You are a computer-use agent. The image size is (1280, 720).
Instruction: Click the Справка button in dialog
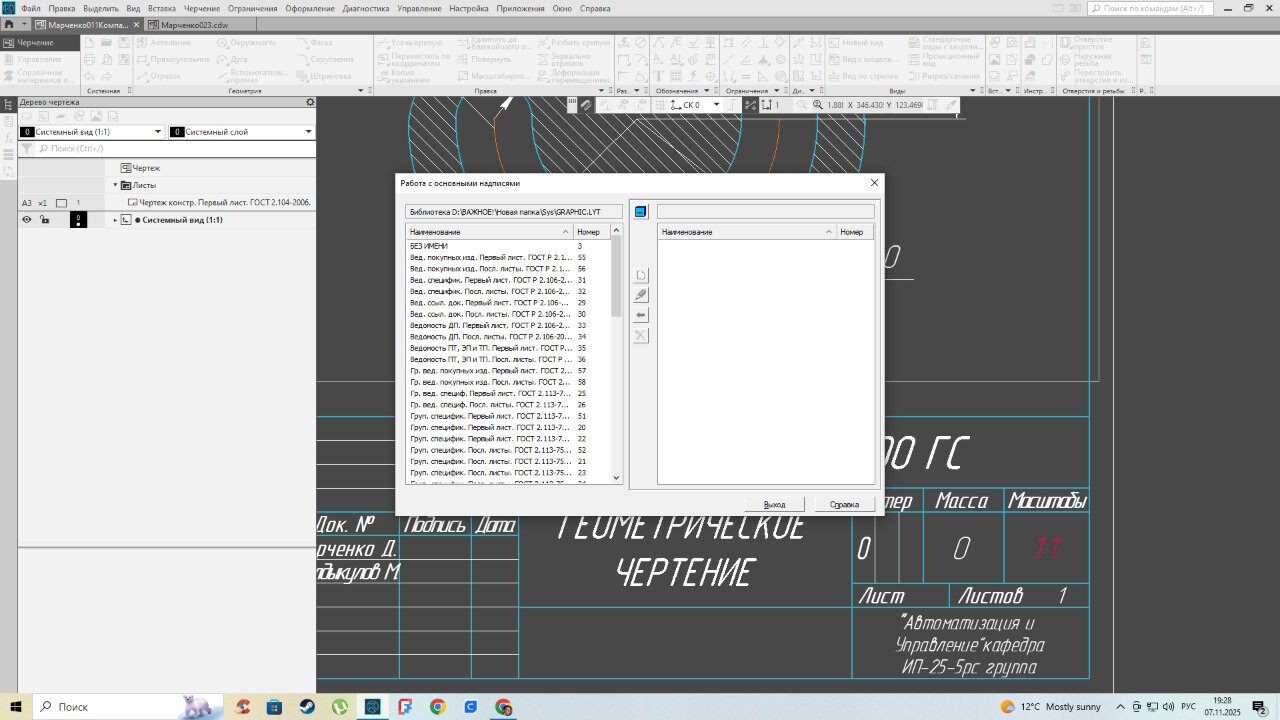(x=844, y=504)
